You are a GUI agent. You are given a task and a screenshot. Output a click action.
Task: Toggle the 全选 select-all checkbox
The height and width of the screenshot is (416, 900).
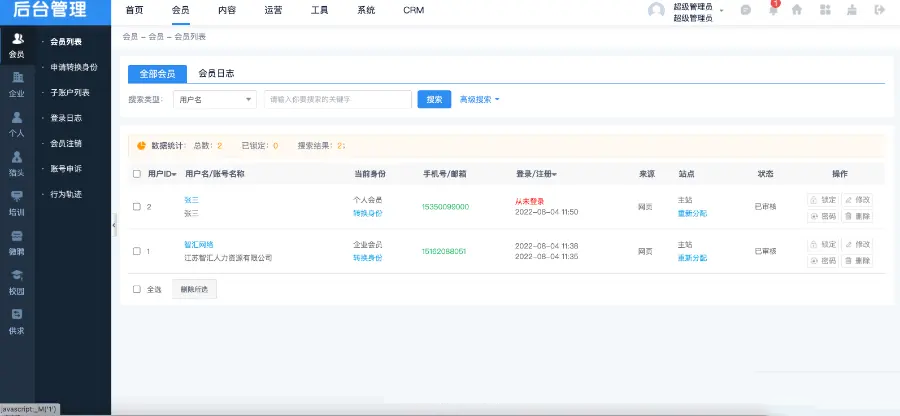(137, 289)
